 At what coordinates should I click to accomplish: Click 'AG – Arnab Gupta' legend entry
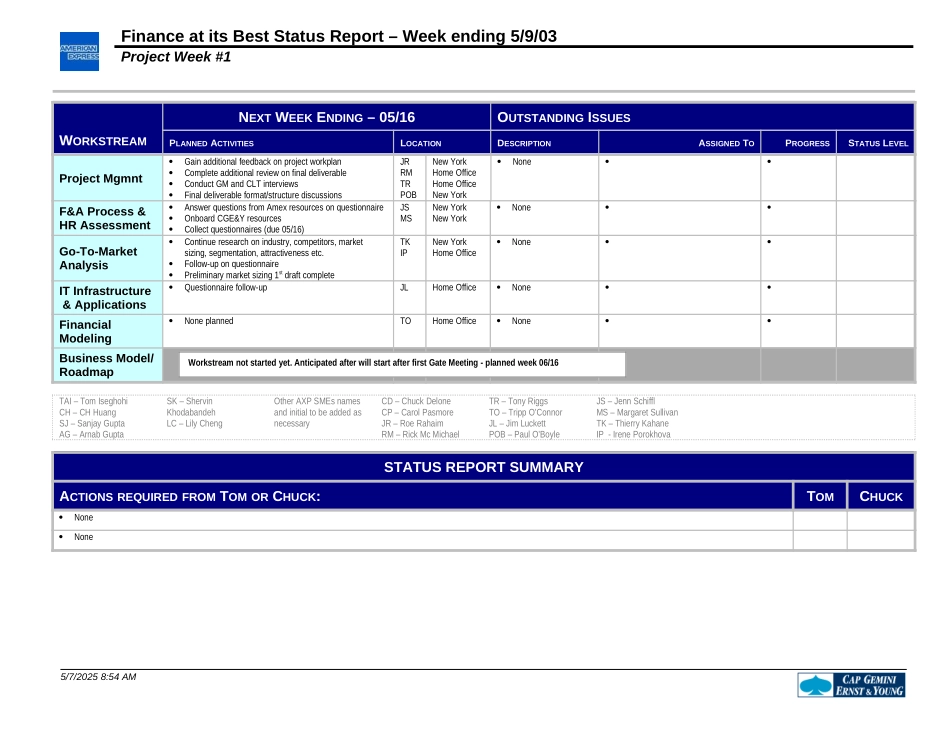click(x=91, y=434)
